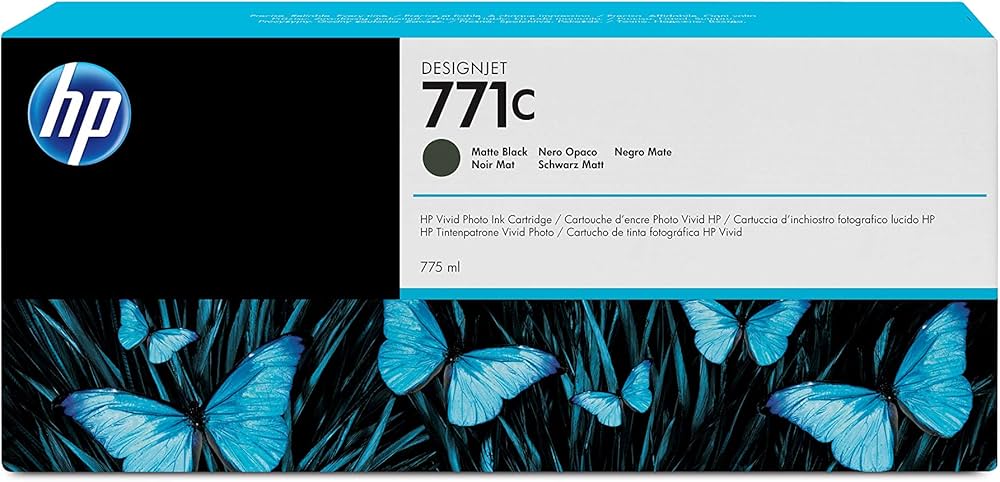Select the large 771c model number

click(478, 103)
